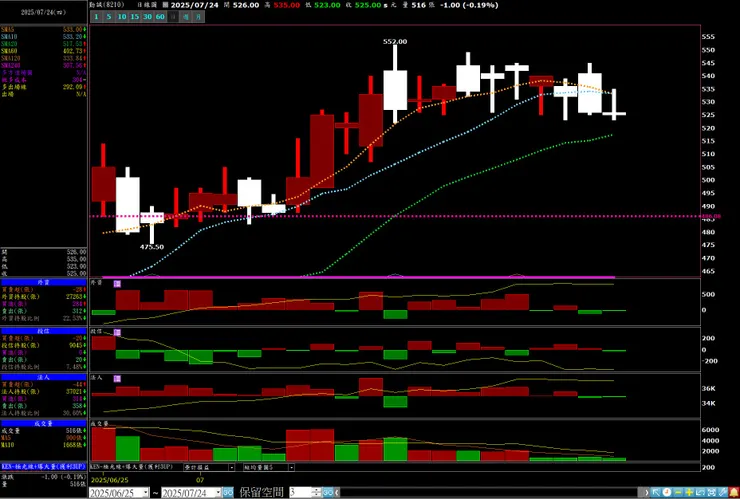The width and height of the screenshot is (740, 499).
Task: Click the purple icon in 法人 subchart
Action: (118, 379)
